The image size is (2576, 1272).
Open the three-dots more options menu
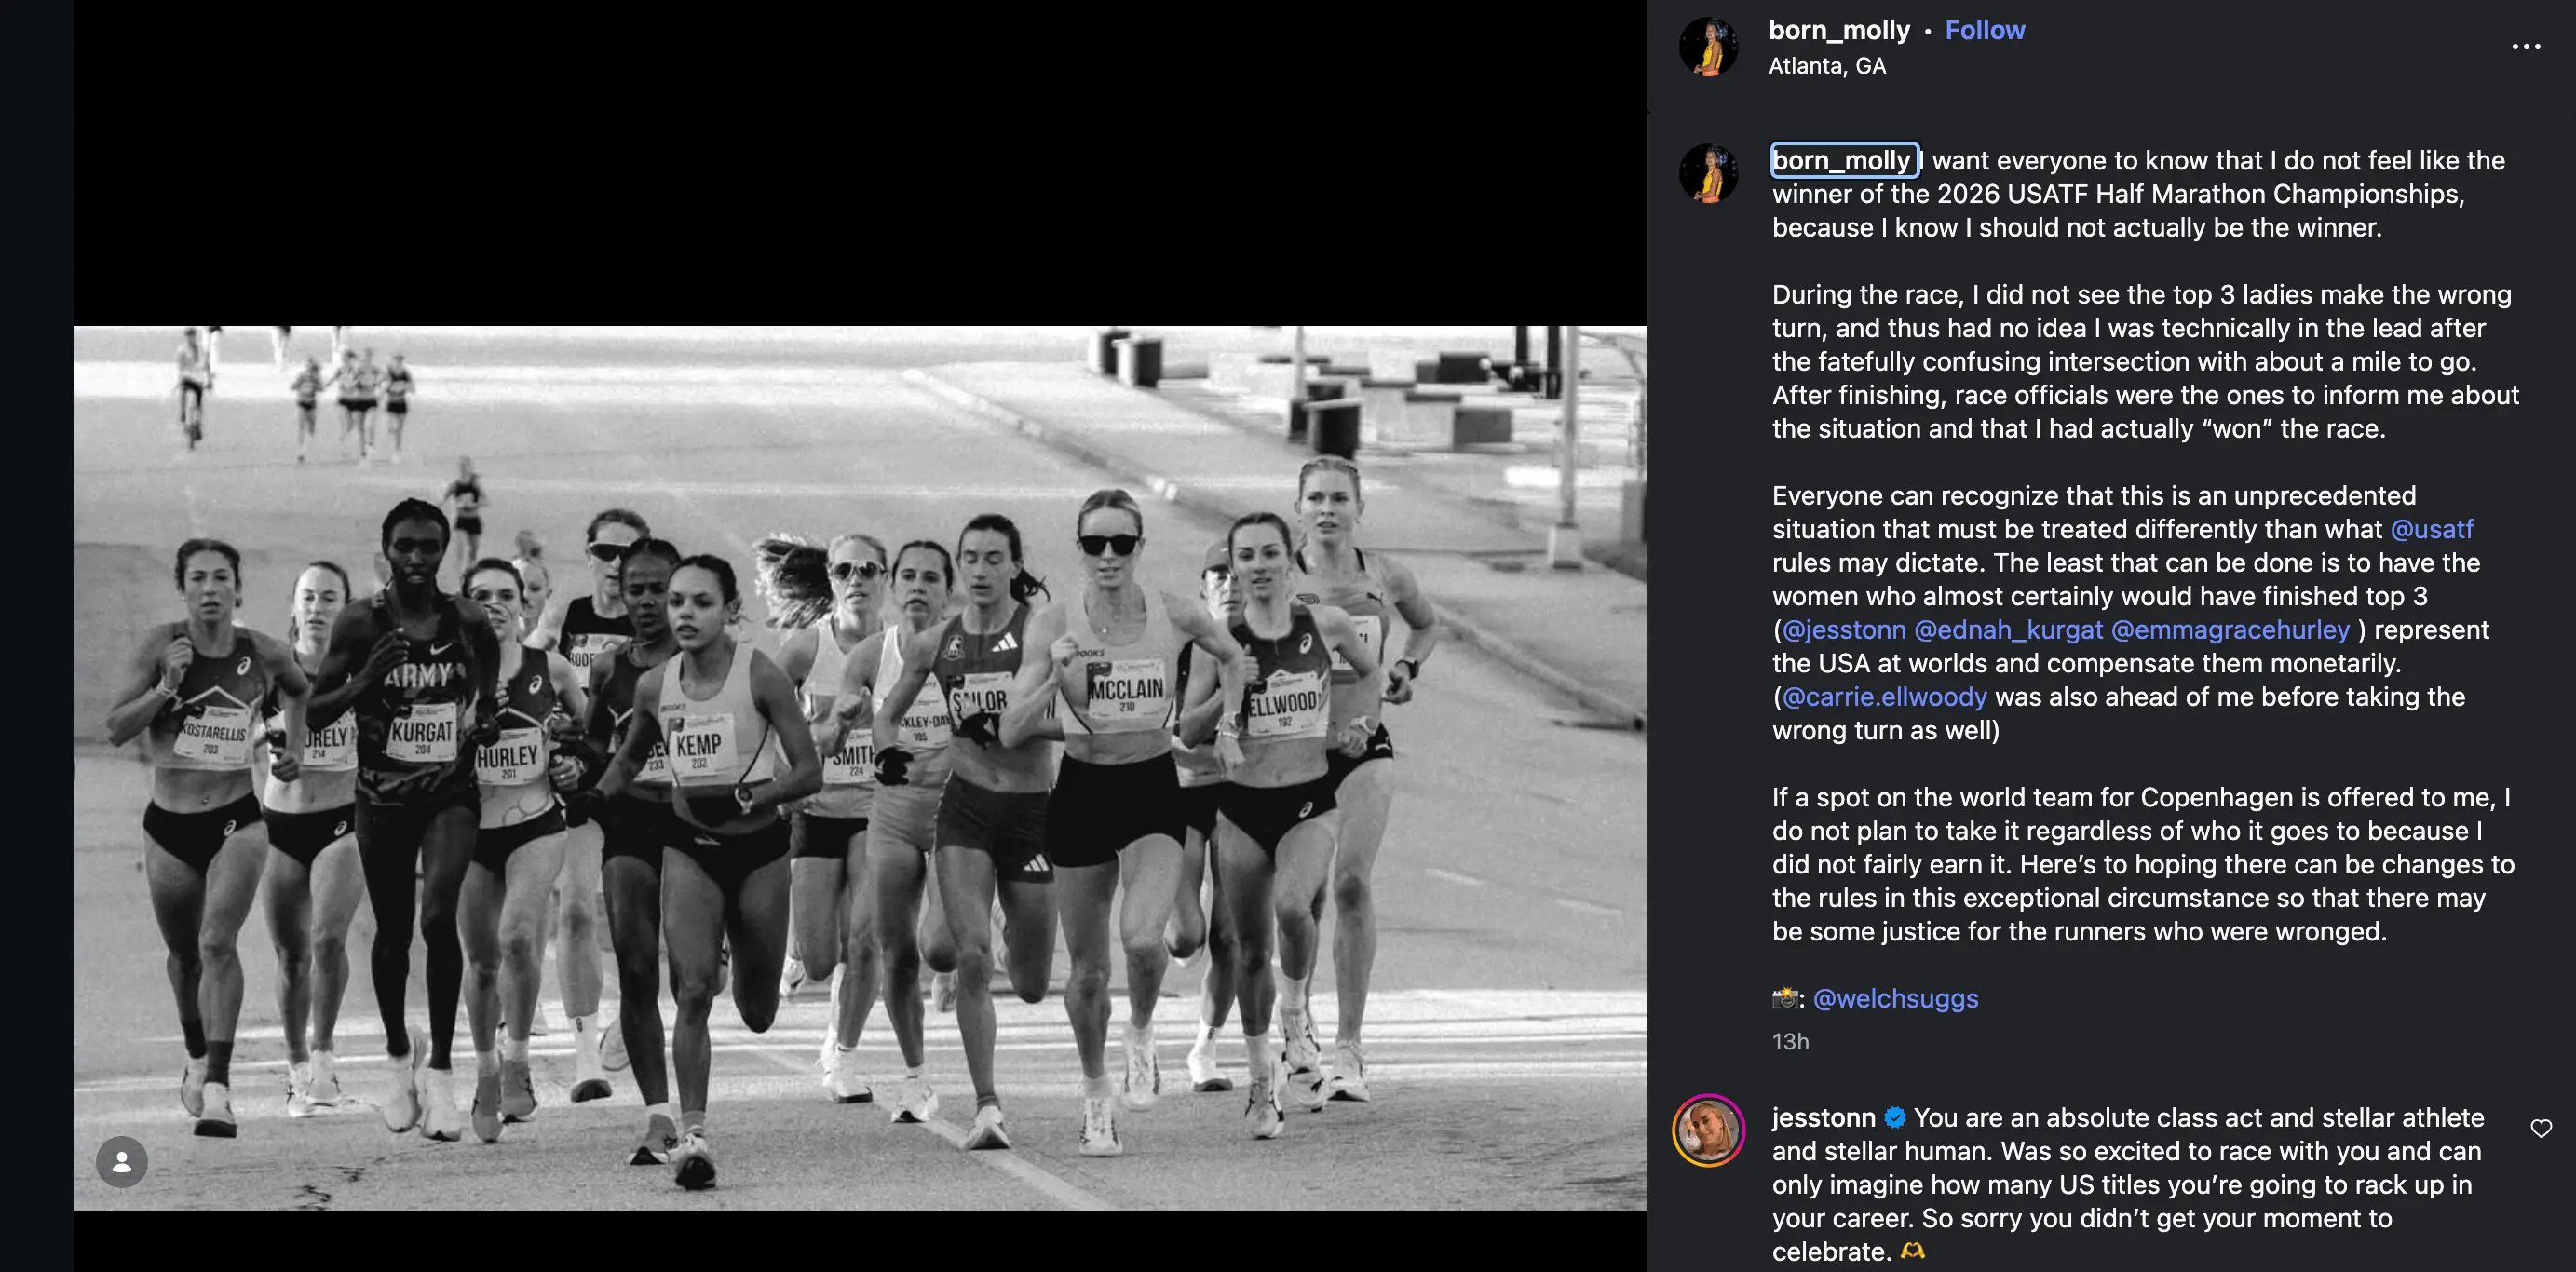(x=2525, y=47)
